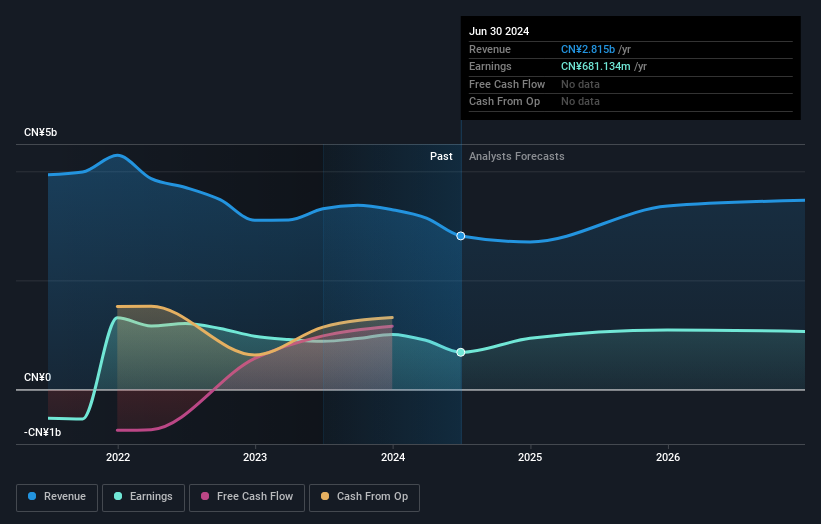Viewport: 821px width, 524px height.
Task: Click the pink Free Cash Flow legend dot
Action: pyautogui.click(x=205, y=496)
